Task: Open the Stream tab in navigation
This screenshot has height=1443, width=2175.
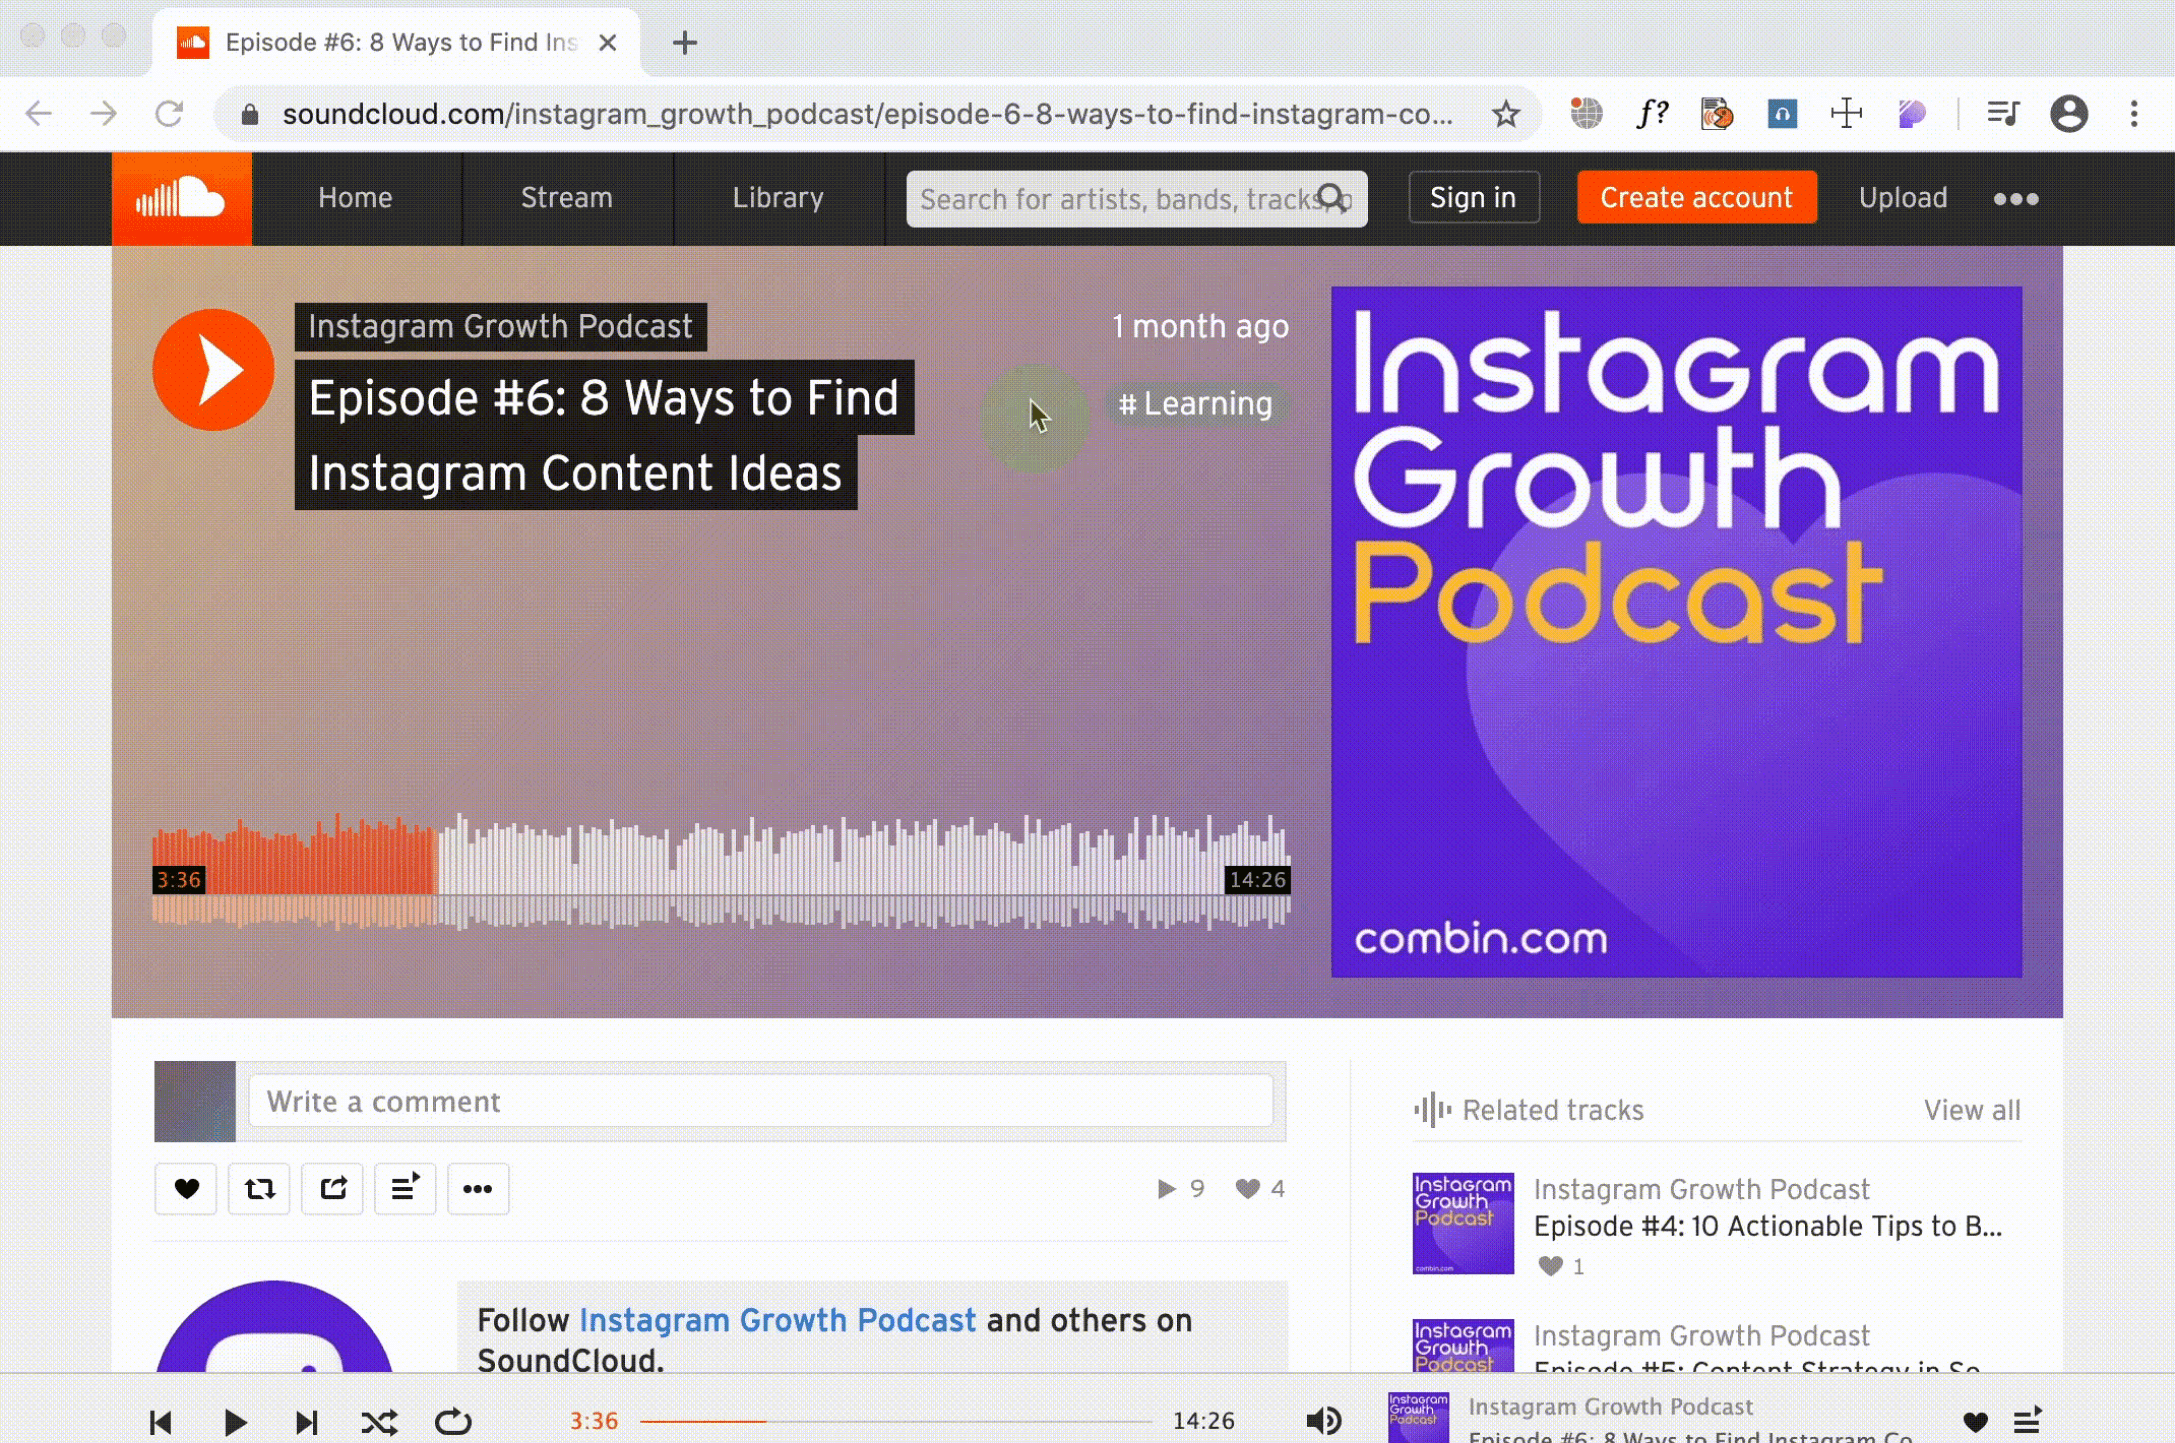Action: point(565,196)
